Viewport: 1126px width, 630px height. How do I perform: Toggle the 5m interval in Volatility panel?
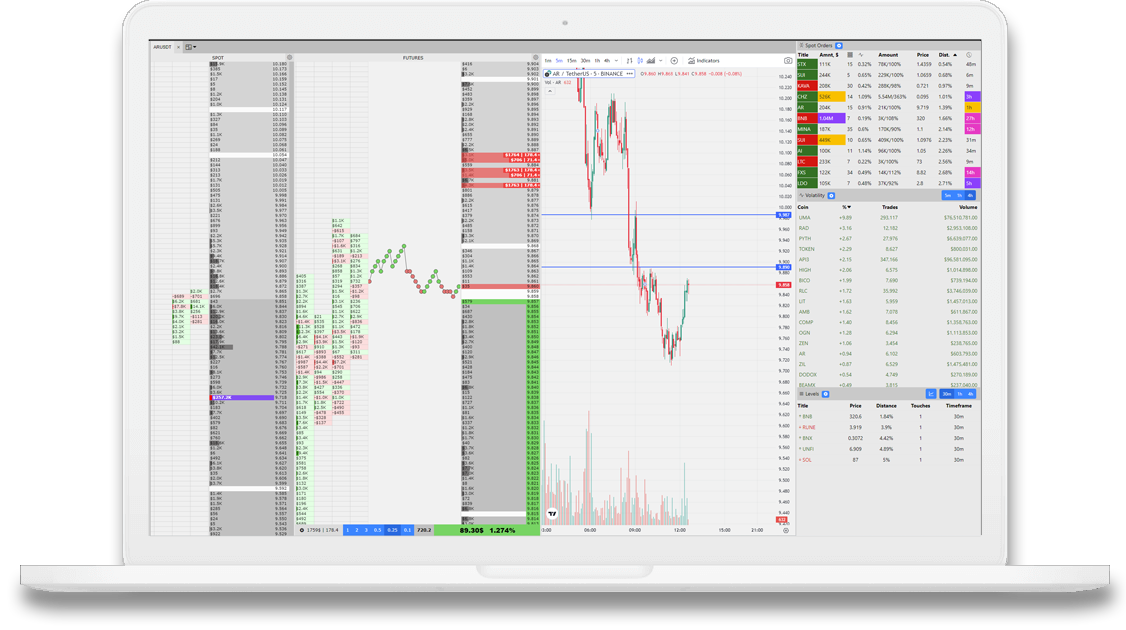[947, 195]
